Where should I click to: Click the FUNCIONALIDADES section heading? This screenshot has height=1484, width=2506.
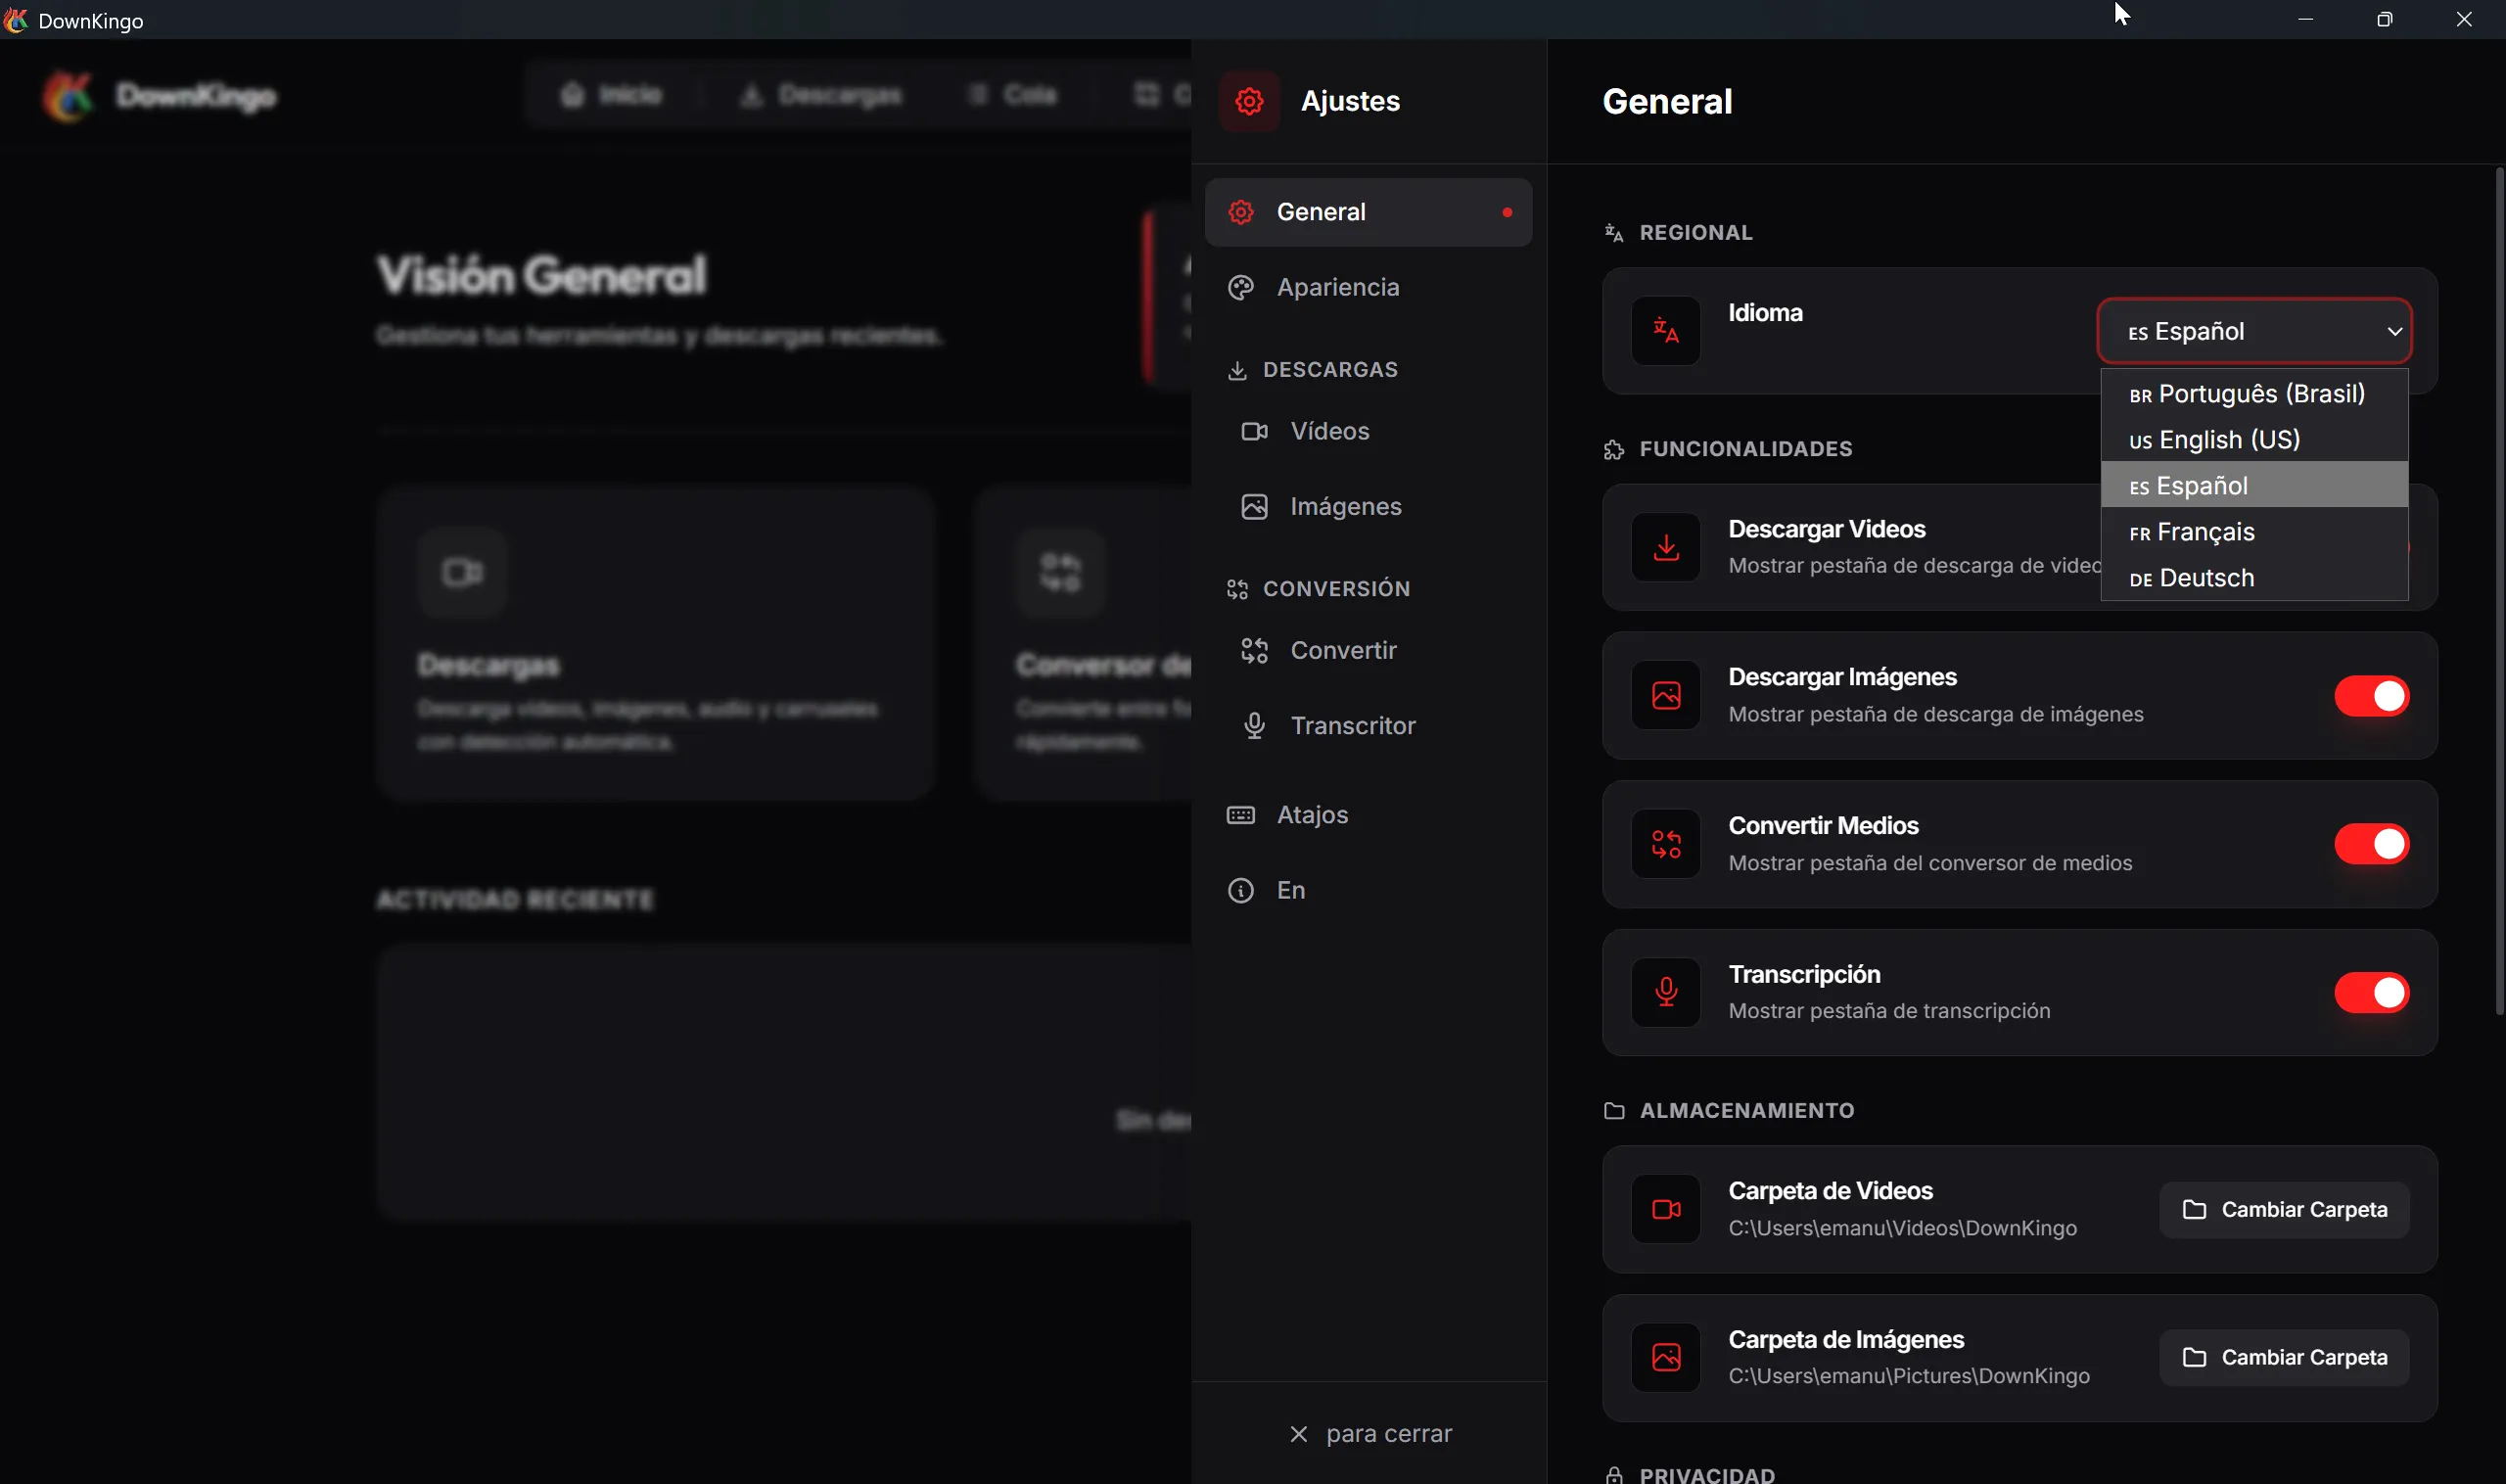[x=1745, y=449]
